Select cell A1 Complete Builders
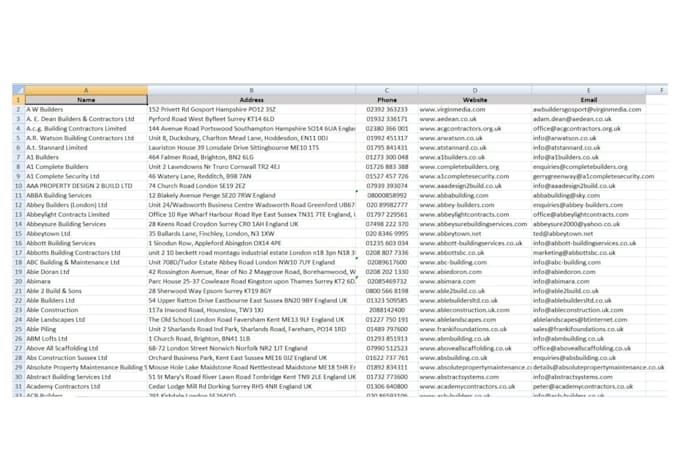 pos(86,167)
